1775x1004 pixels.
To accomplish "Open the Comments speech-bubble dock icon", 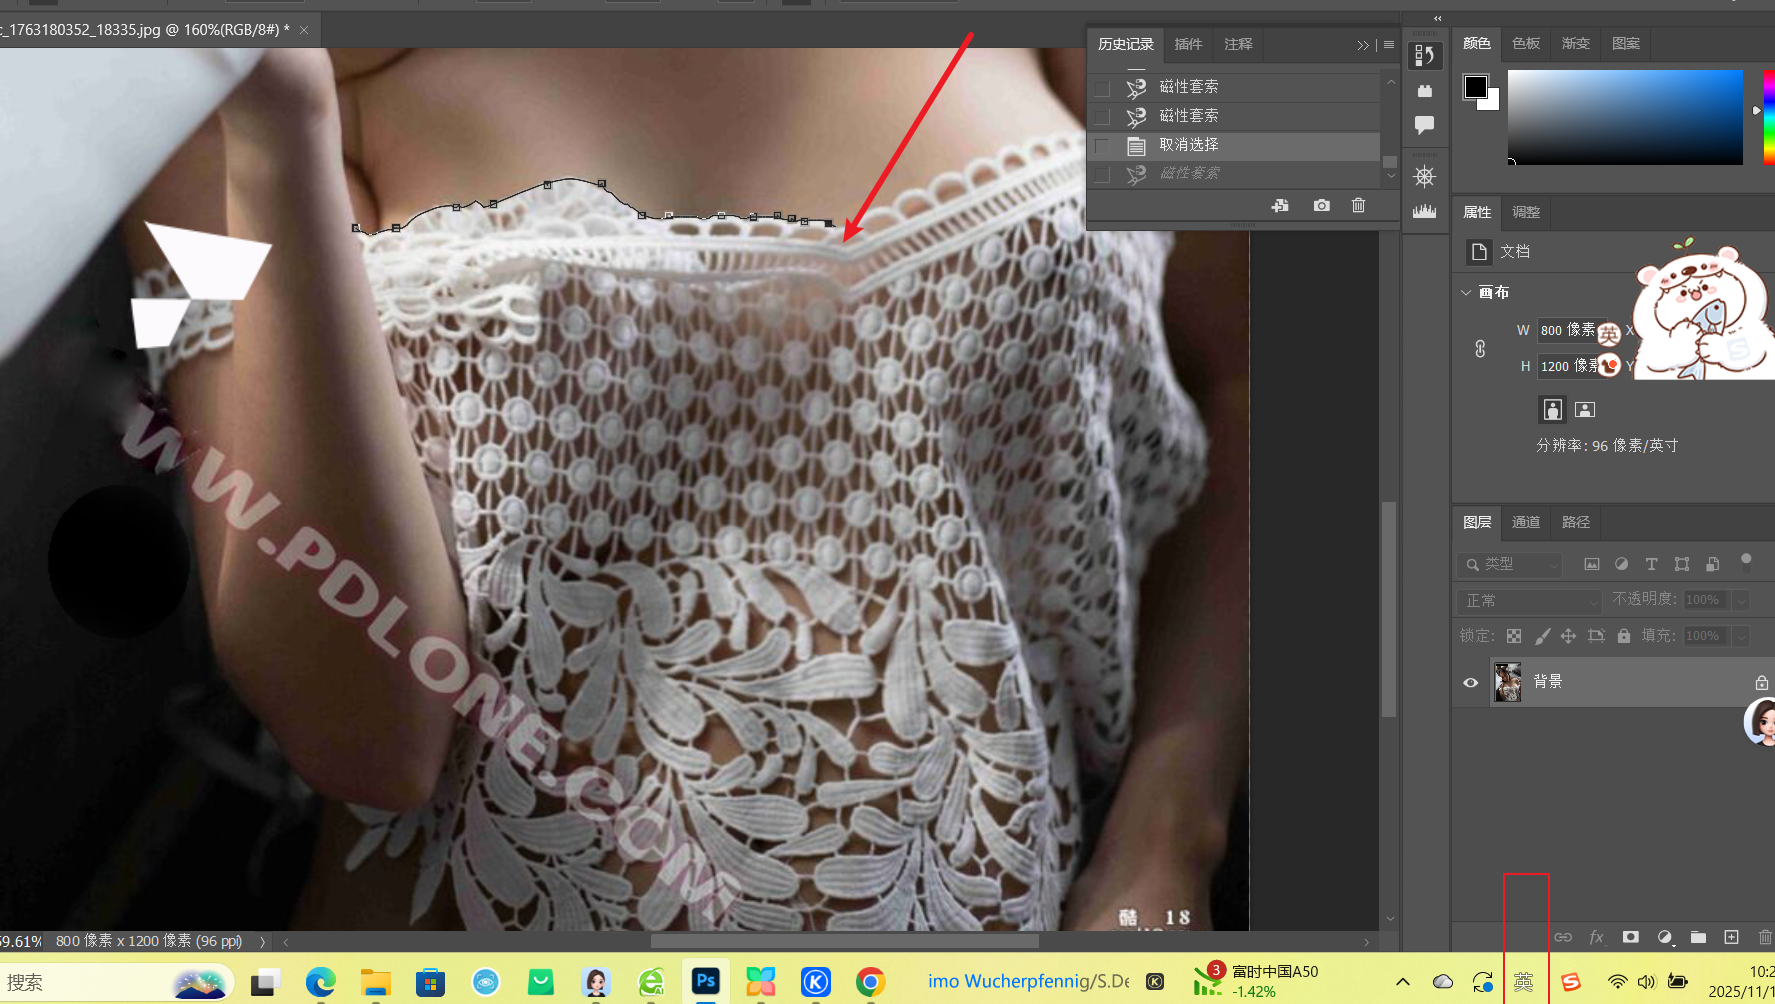I will pyautogui.click(x=1424, y=125).
